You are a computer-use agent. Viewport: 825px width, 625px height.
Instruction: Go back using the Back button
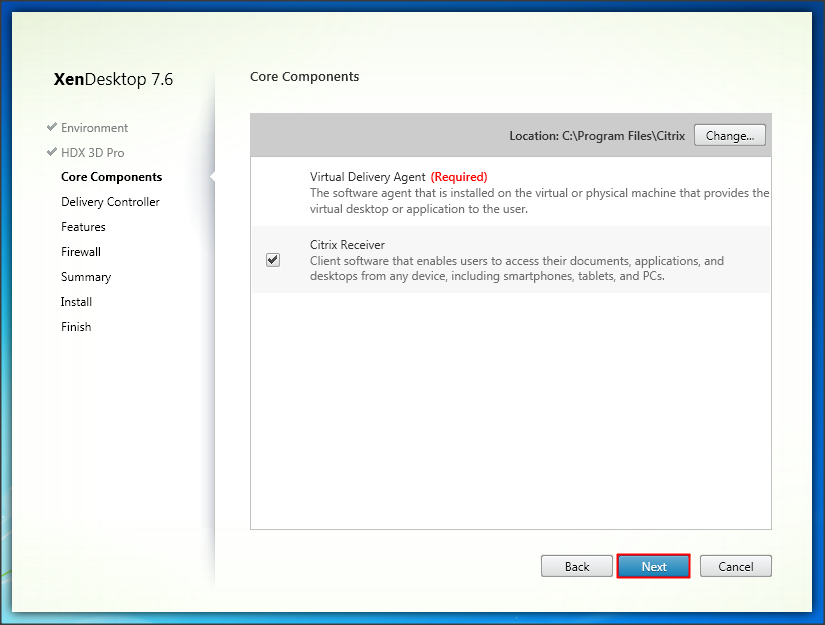(577, 566)
